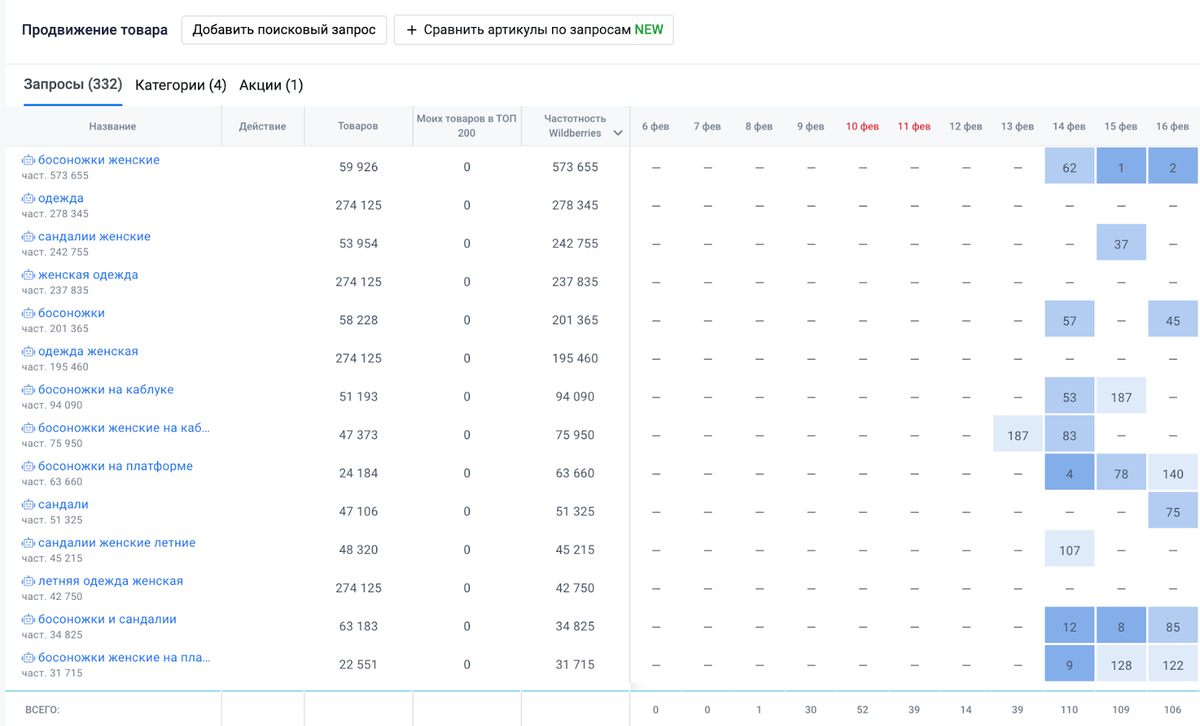Click the '10 фев' date column header
The width and height of the screenshot is (1200, 726).
(x=862, y=126)
